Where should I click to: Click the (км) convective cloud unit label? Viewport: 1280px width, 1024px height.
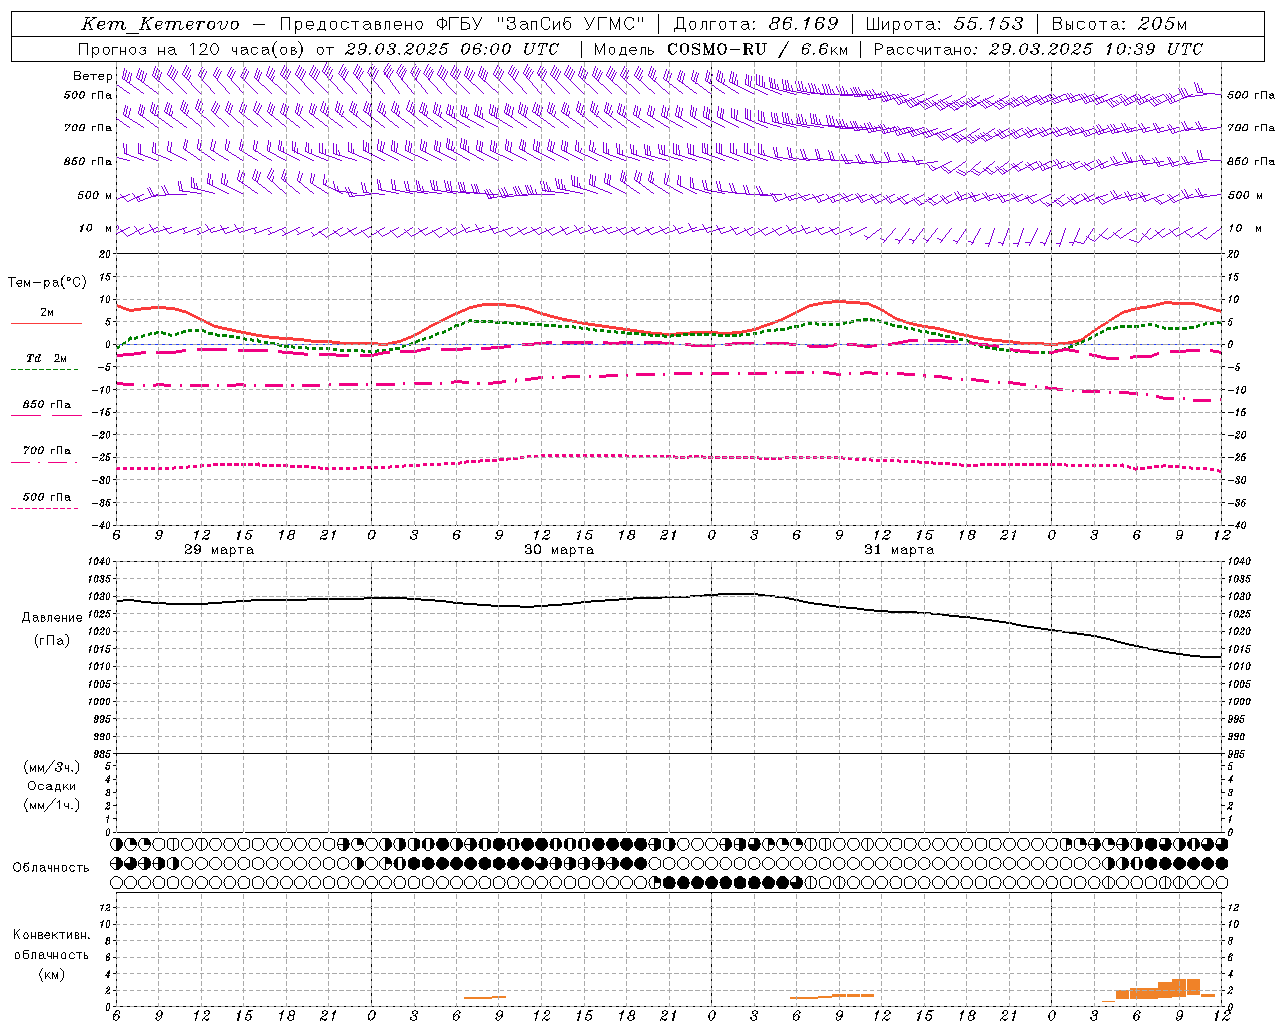[x=52, y=975]
